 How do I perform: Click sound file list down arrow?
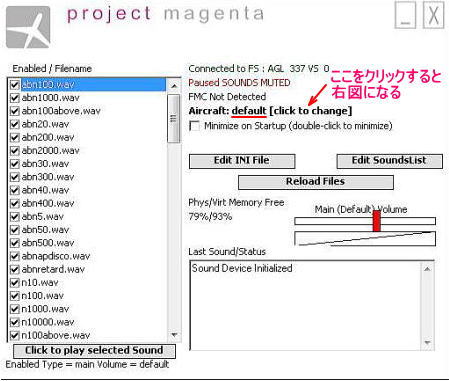(x=174, y=335)
